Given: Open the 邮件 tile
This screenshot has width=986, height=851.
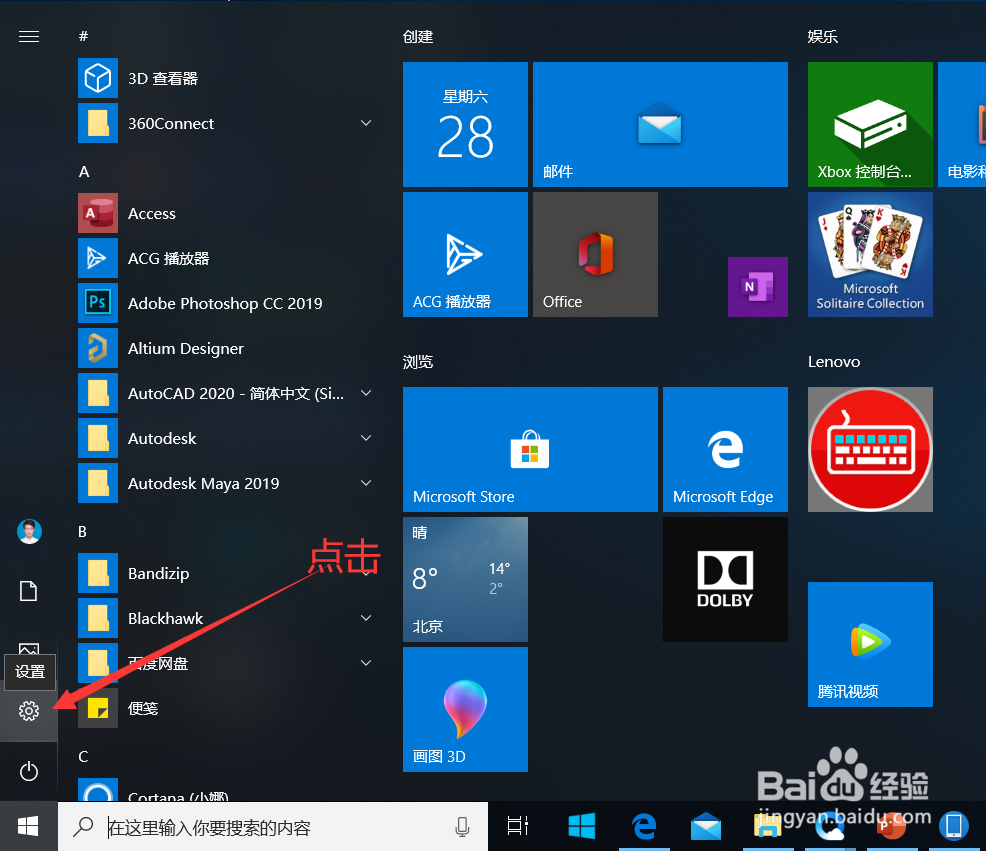Looking at the screenshot, I should point(660,124).
